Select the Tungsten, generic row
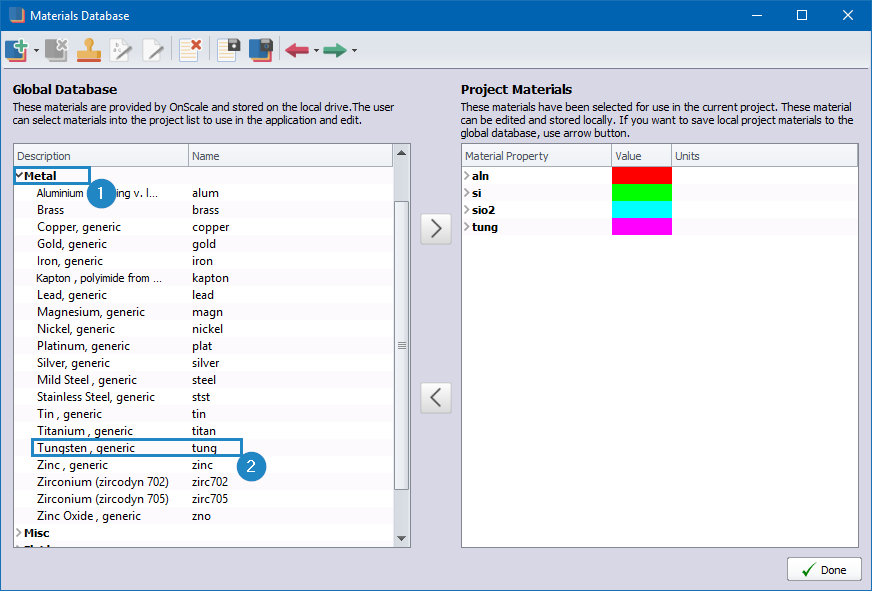Image resolution: width=872 pixels, height=591 pixels. 204,448
